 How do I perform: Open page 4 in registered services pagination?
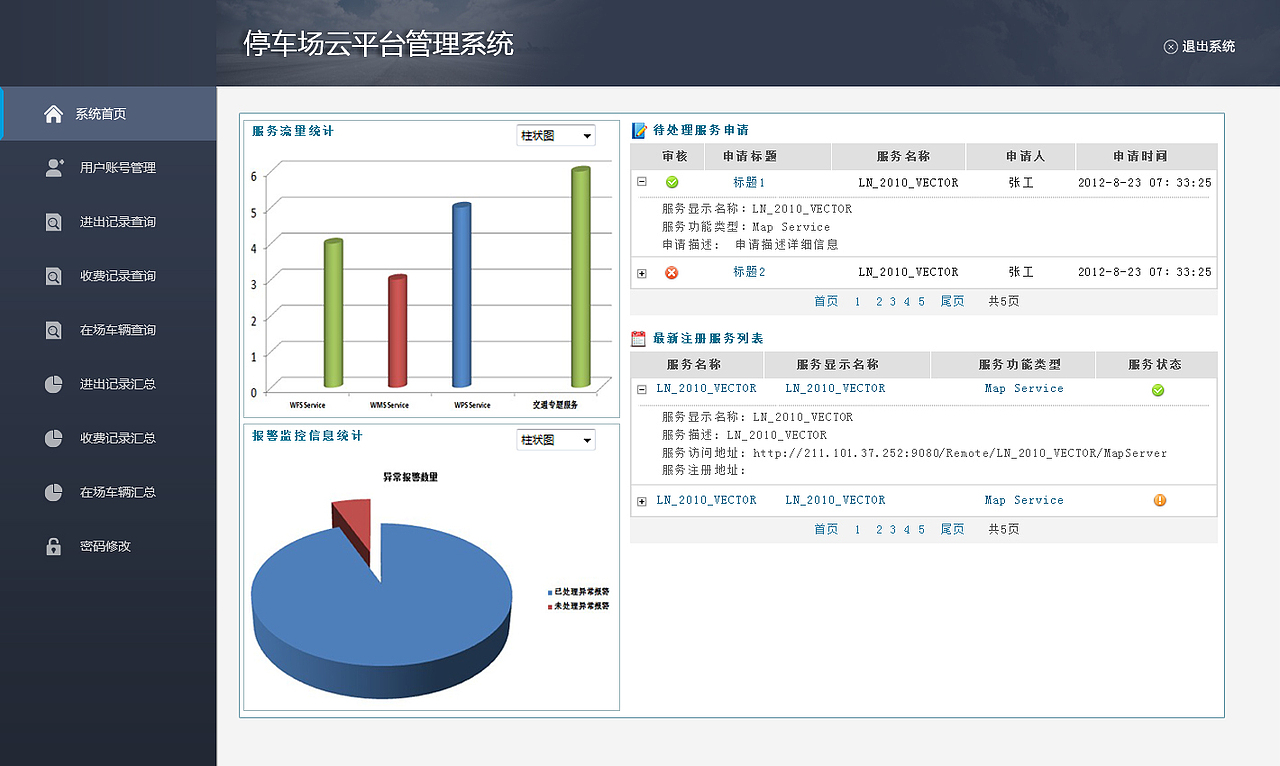(x=907, y=529)
